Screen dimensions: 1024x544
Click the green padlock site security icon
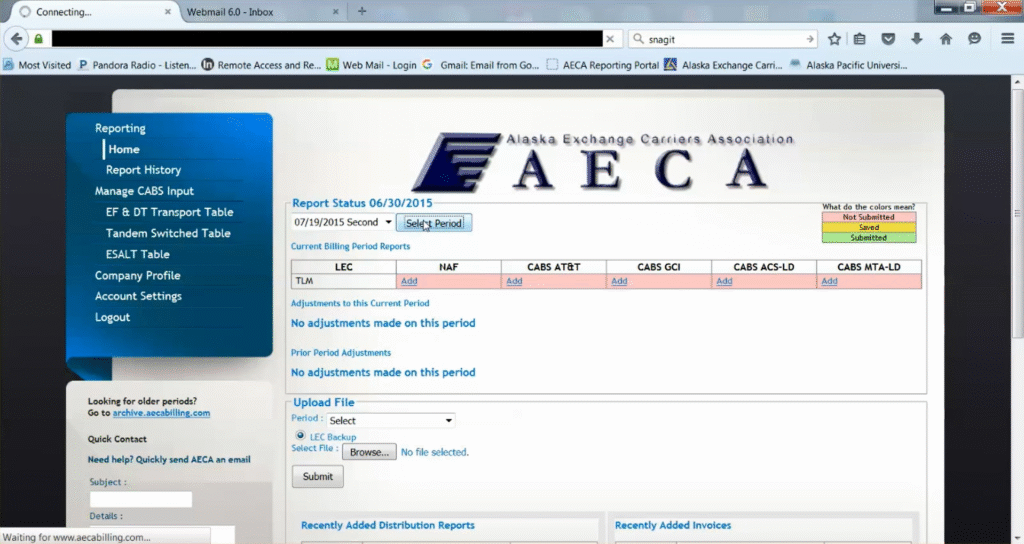point(39,39)
